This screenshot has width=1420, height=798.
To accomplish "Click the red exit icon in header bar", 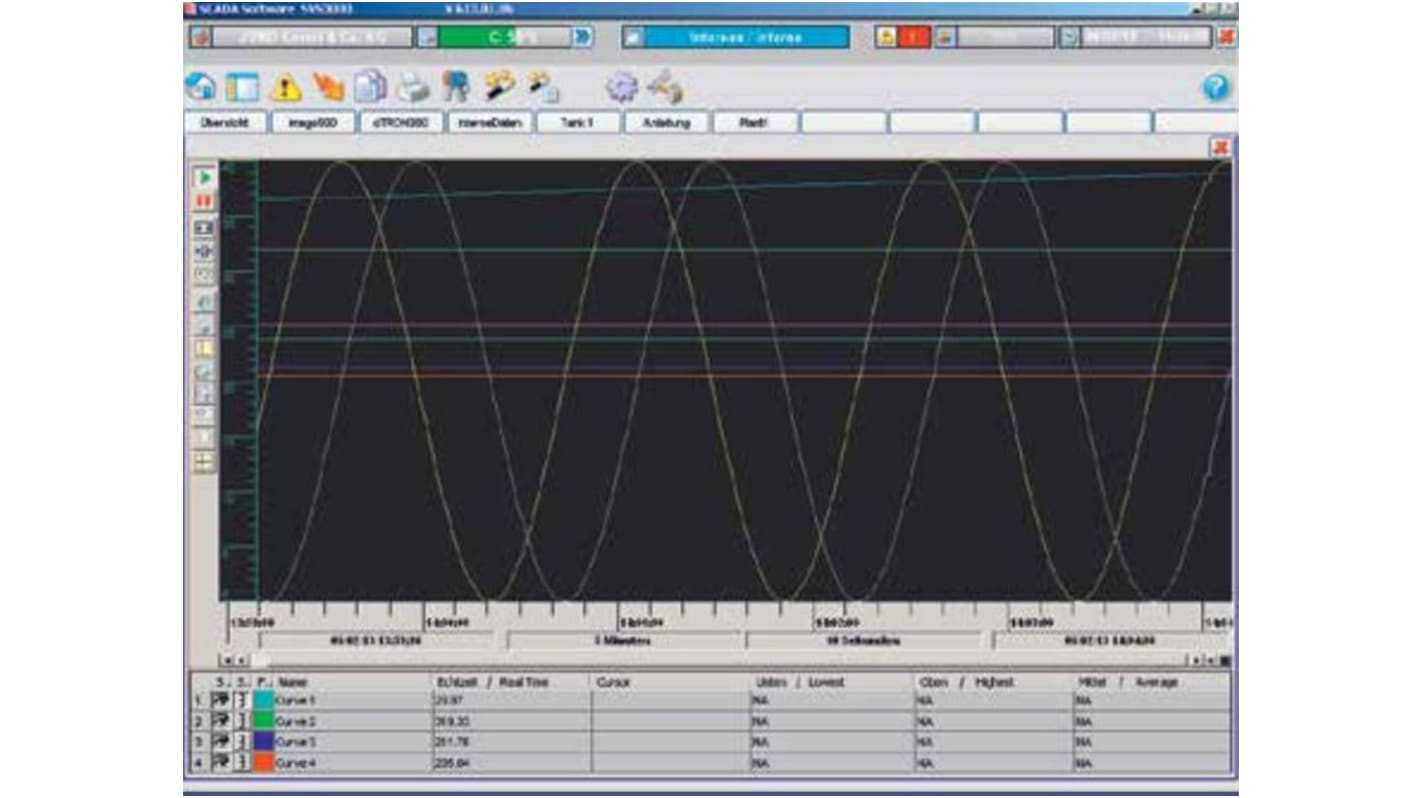I will pyautogui.click(x=1226, y=37).
